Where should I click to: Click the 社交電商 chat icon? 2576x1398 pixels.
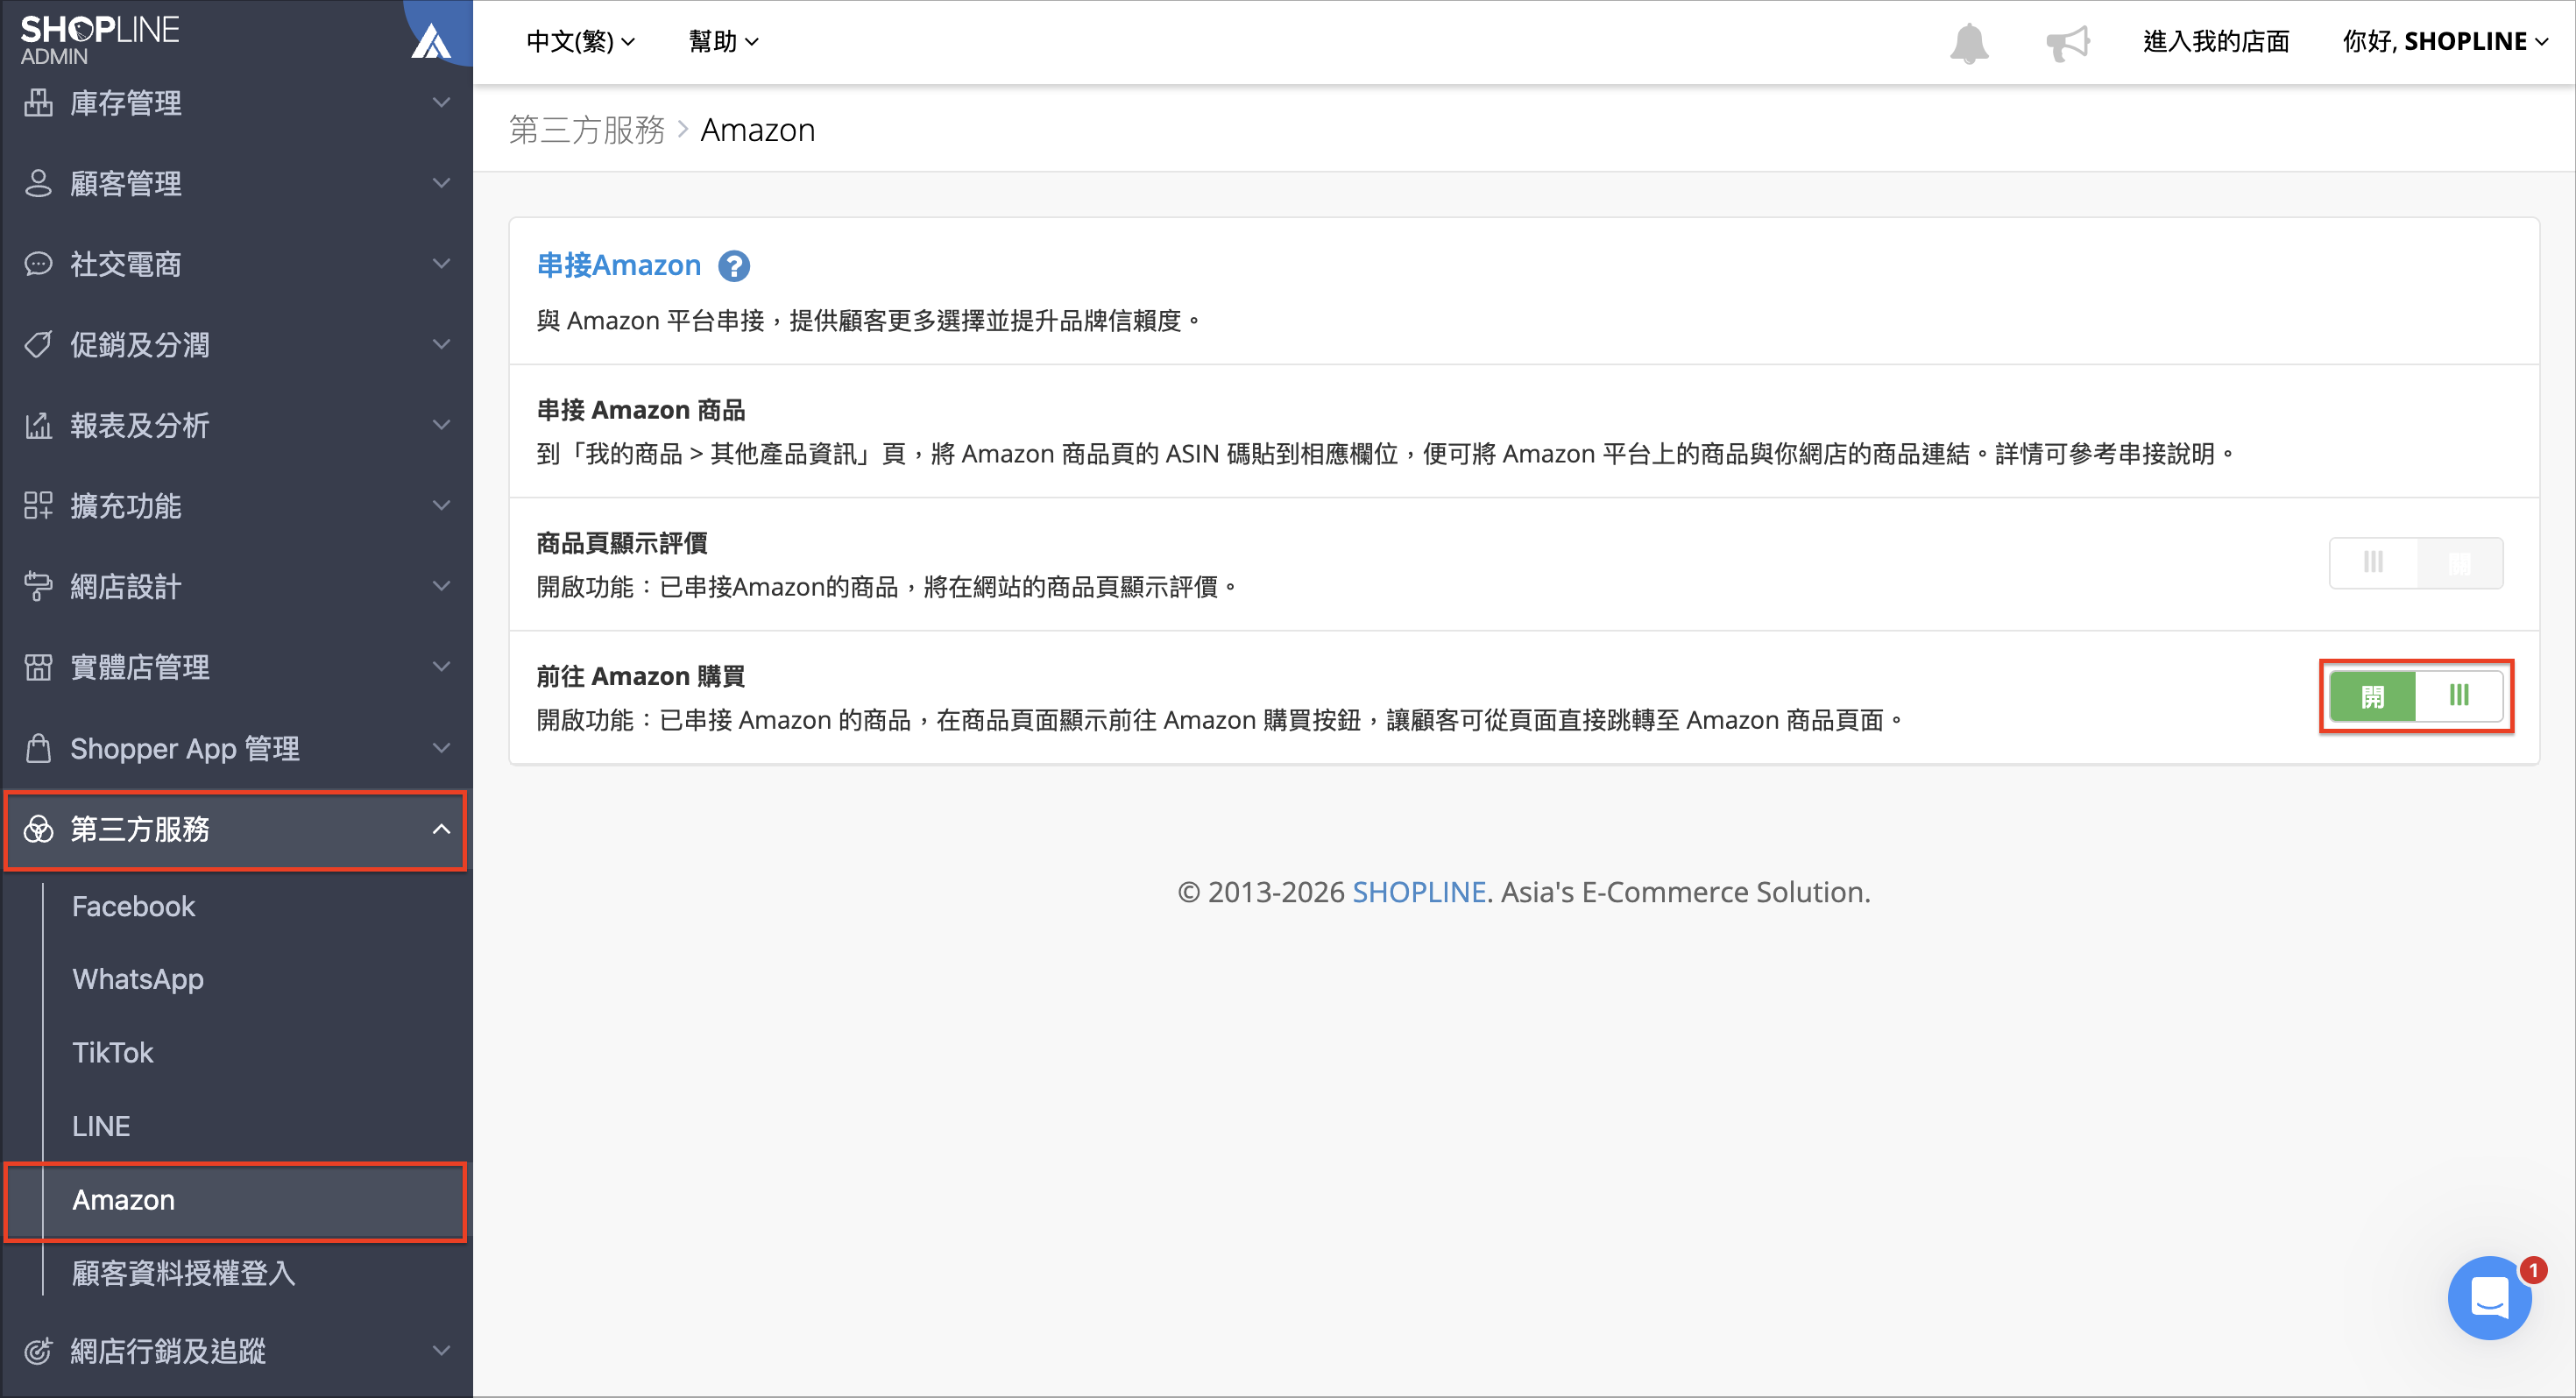(38, 264)
